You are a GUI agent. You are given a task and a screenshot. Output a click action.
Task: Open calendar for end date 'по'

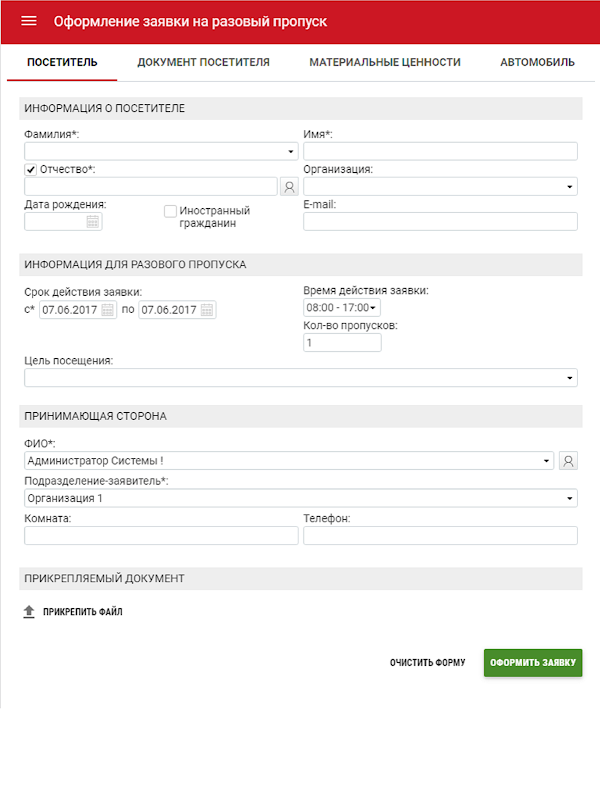click(207, 310)
